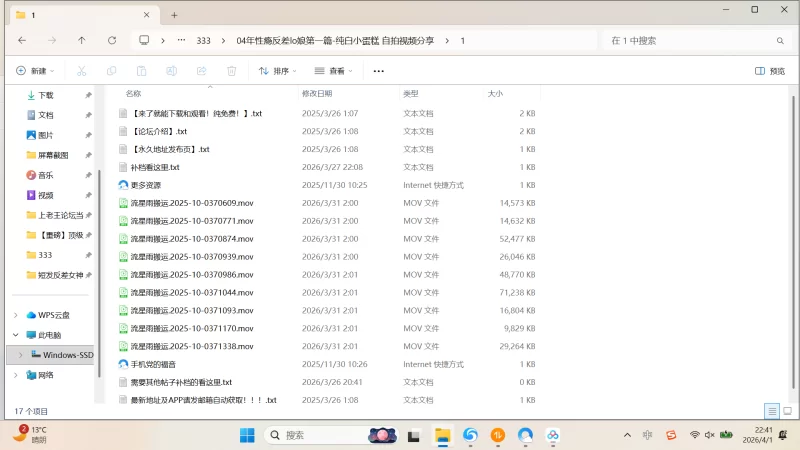Expand the 网络 node in sidebar
The image size is (800, 450).
(15, 375)
